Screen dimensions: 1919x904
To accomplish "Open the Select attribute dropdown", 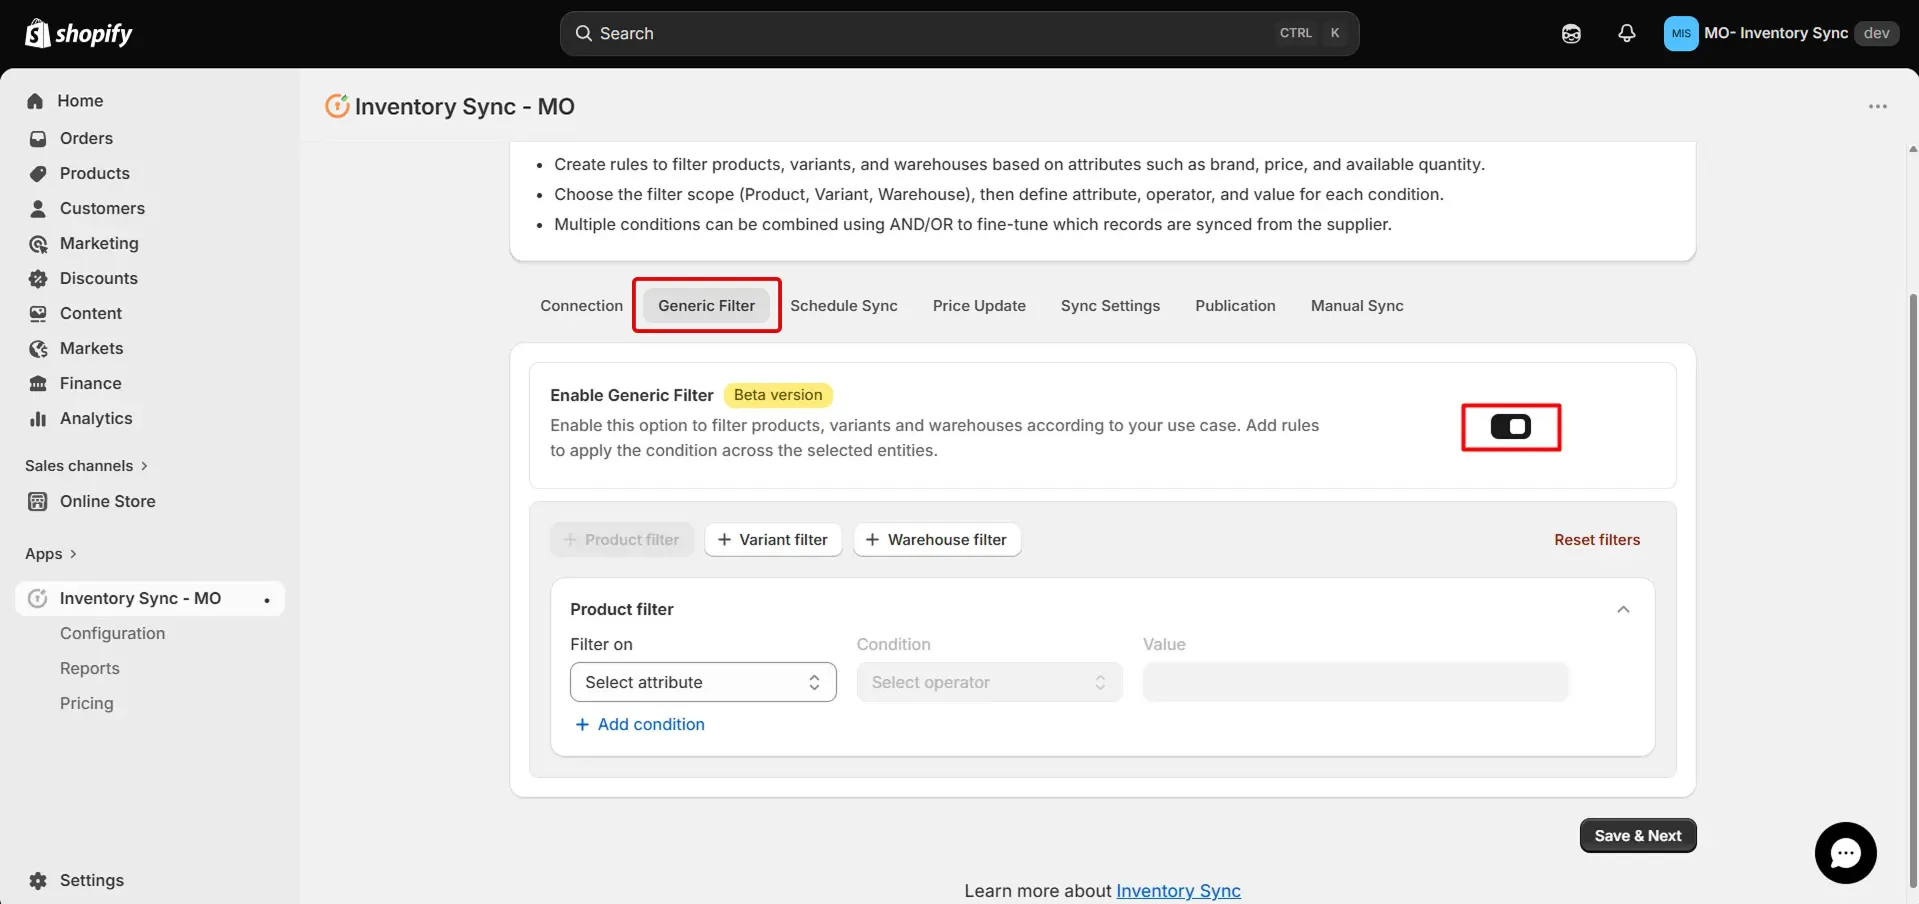I will click(703, 682).
